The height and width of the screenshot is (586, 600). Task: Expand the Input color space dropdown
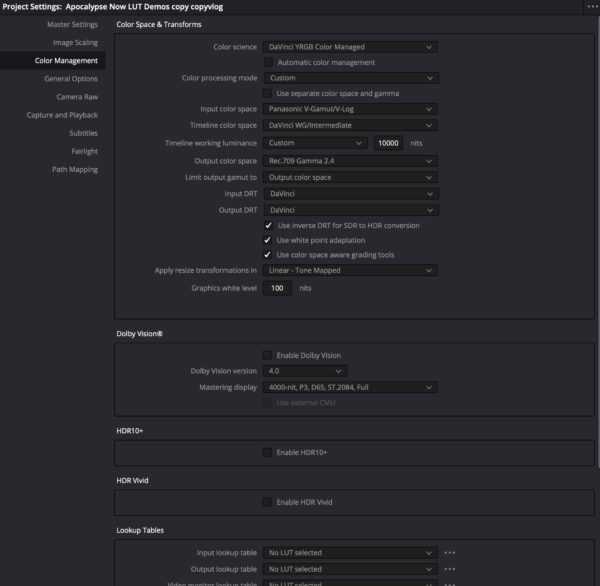(x=351, y=109)
